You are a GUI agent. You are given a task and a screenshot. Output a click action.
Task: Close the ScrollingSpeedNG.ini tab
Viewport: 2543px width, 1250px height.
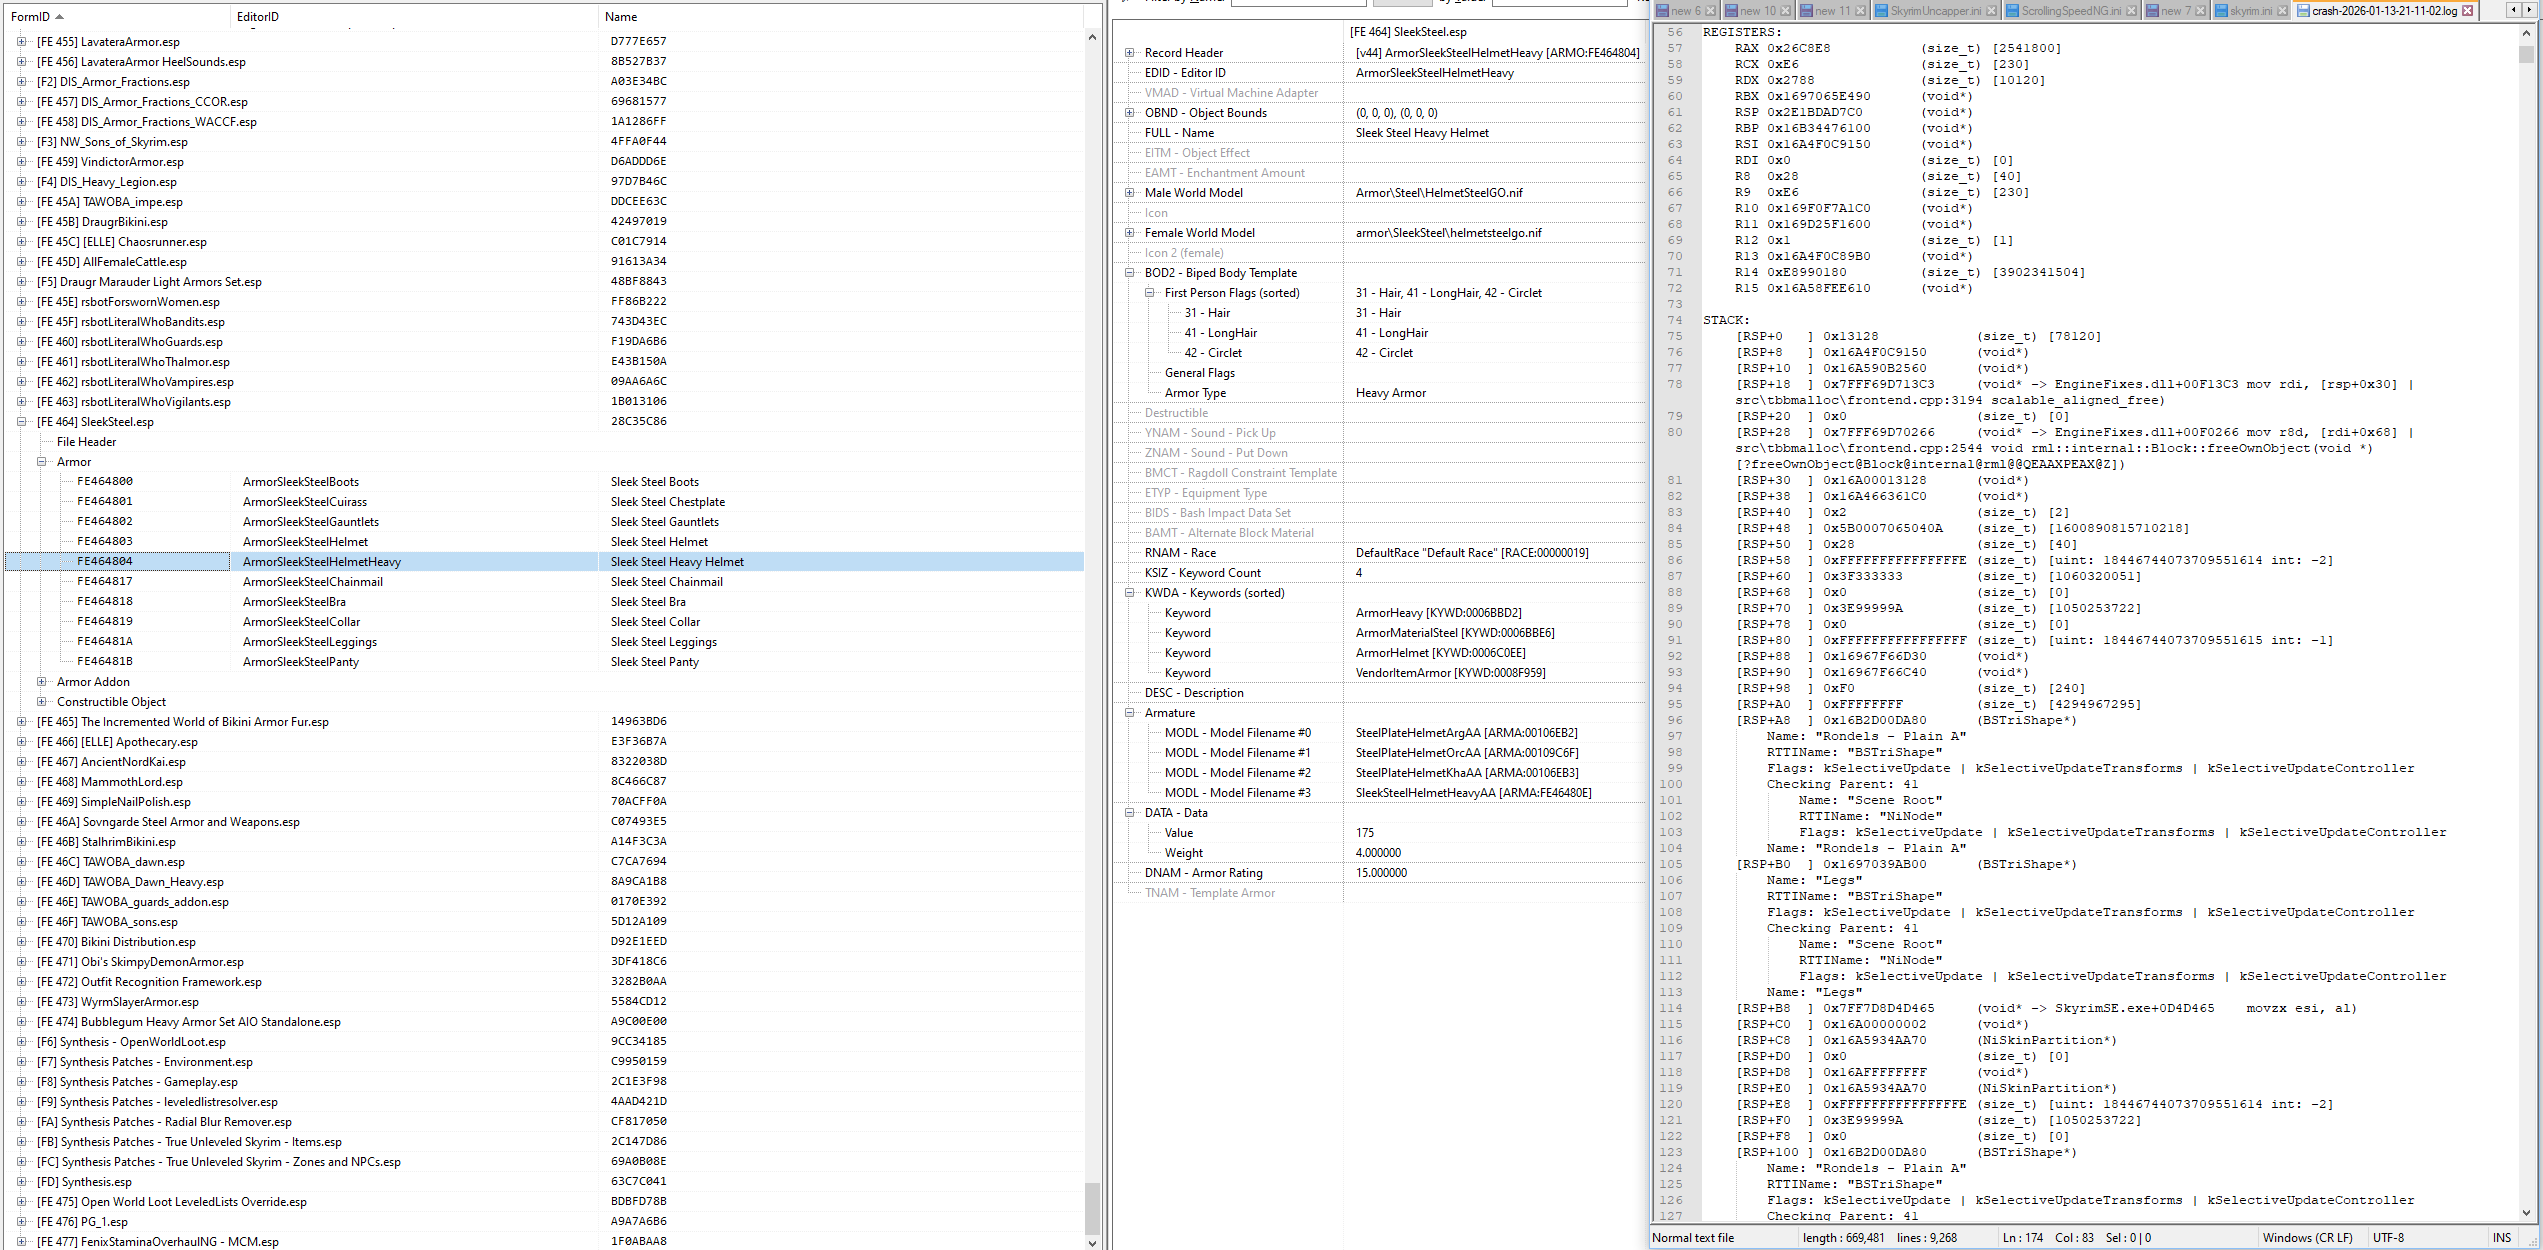[2131, 11]
